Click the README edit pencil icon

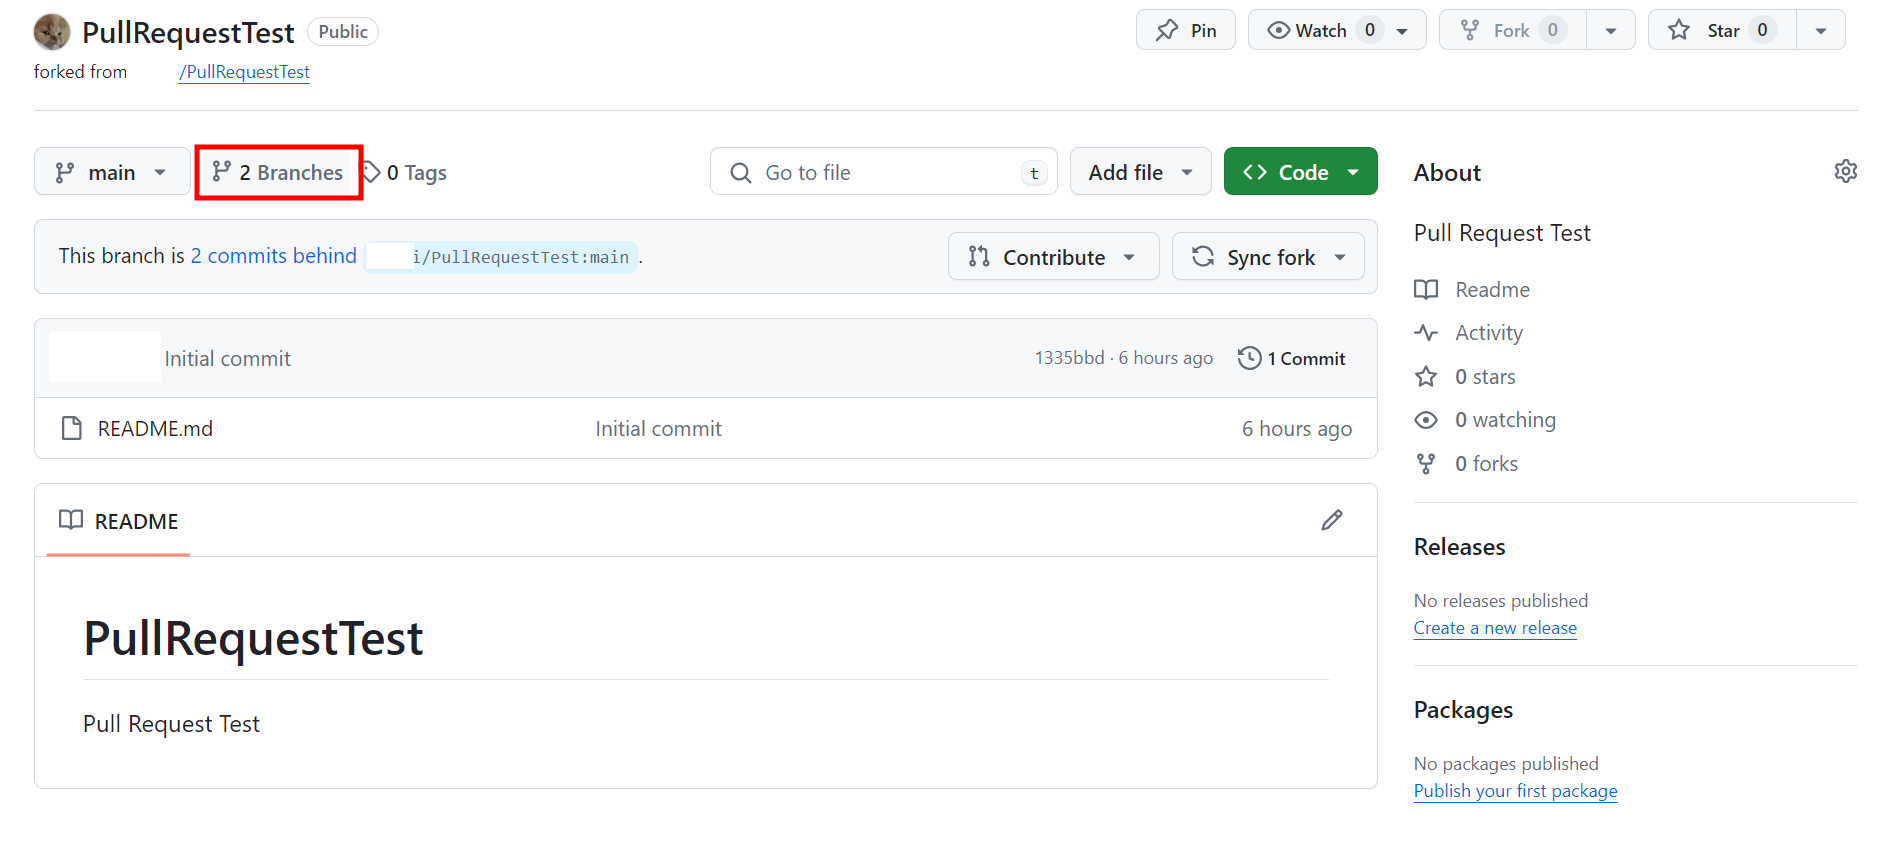click(x=1331, y=520)
